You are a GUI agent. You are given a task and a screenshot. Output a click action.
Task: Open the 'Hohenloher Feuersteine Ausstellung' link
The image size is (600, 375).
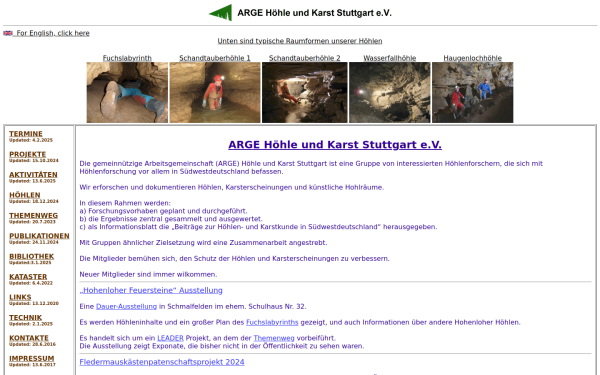(x=151, y=290)
